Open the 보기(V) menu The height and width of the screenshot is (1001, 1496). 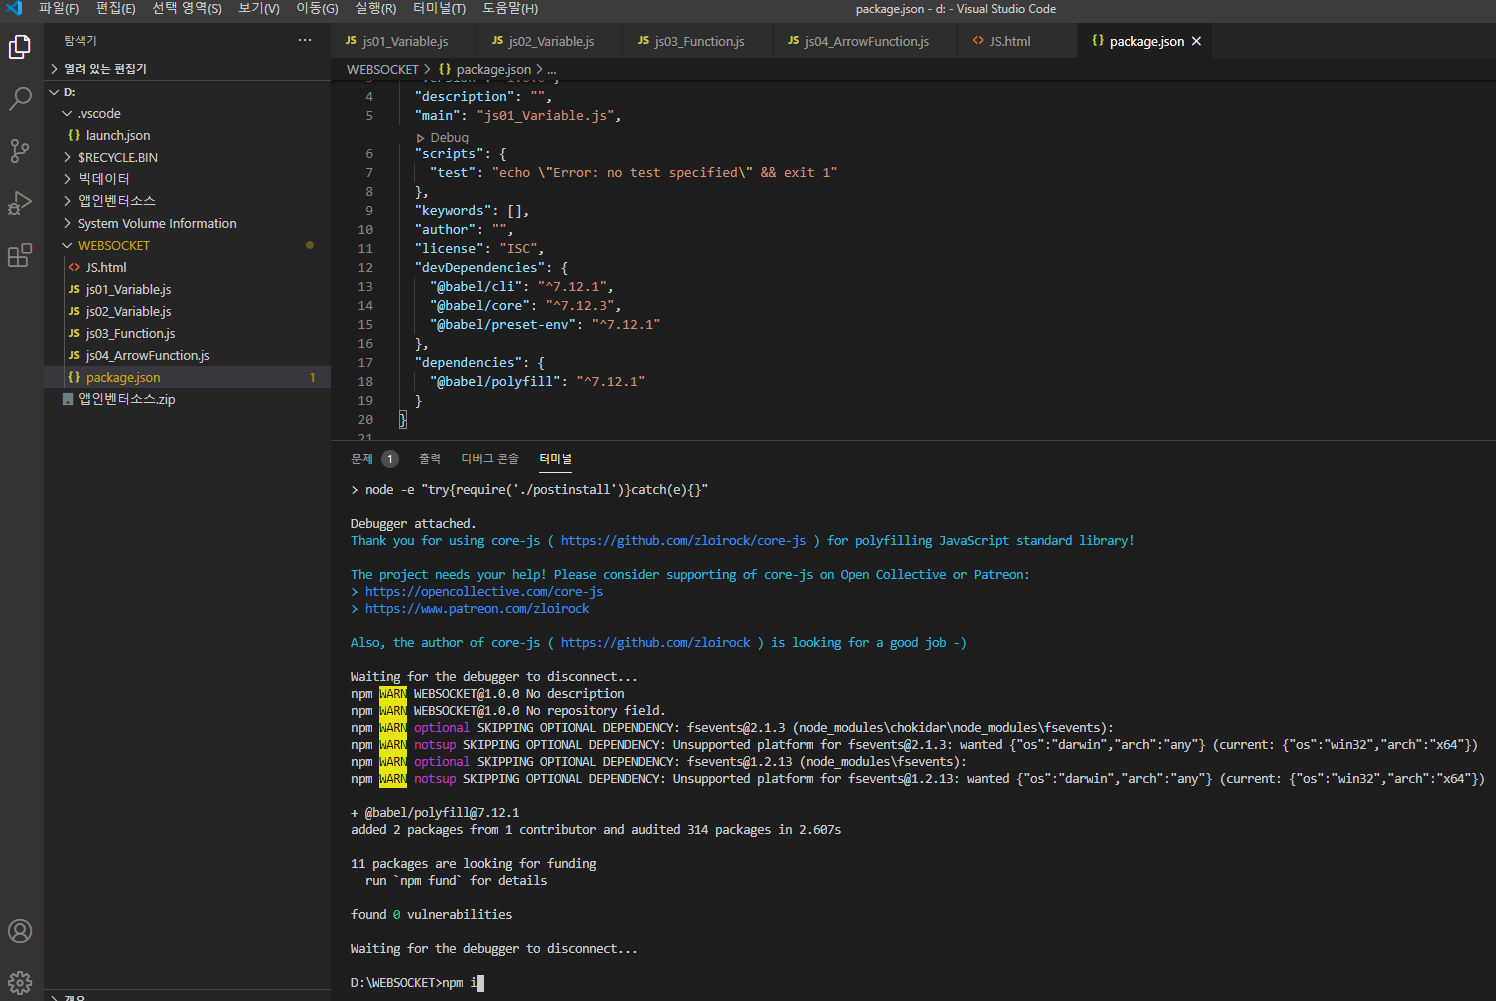259,8
